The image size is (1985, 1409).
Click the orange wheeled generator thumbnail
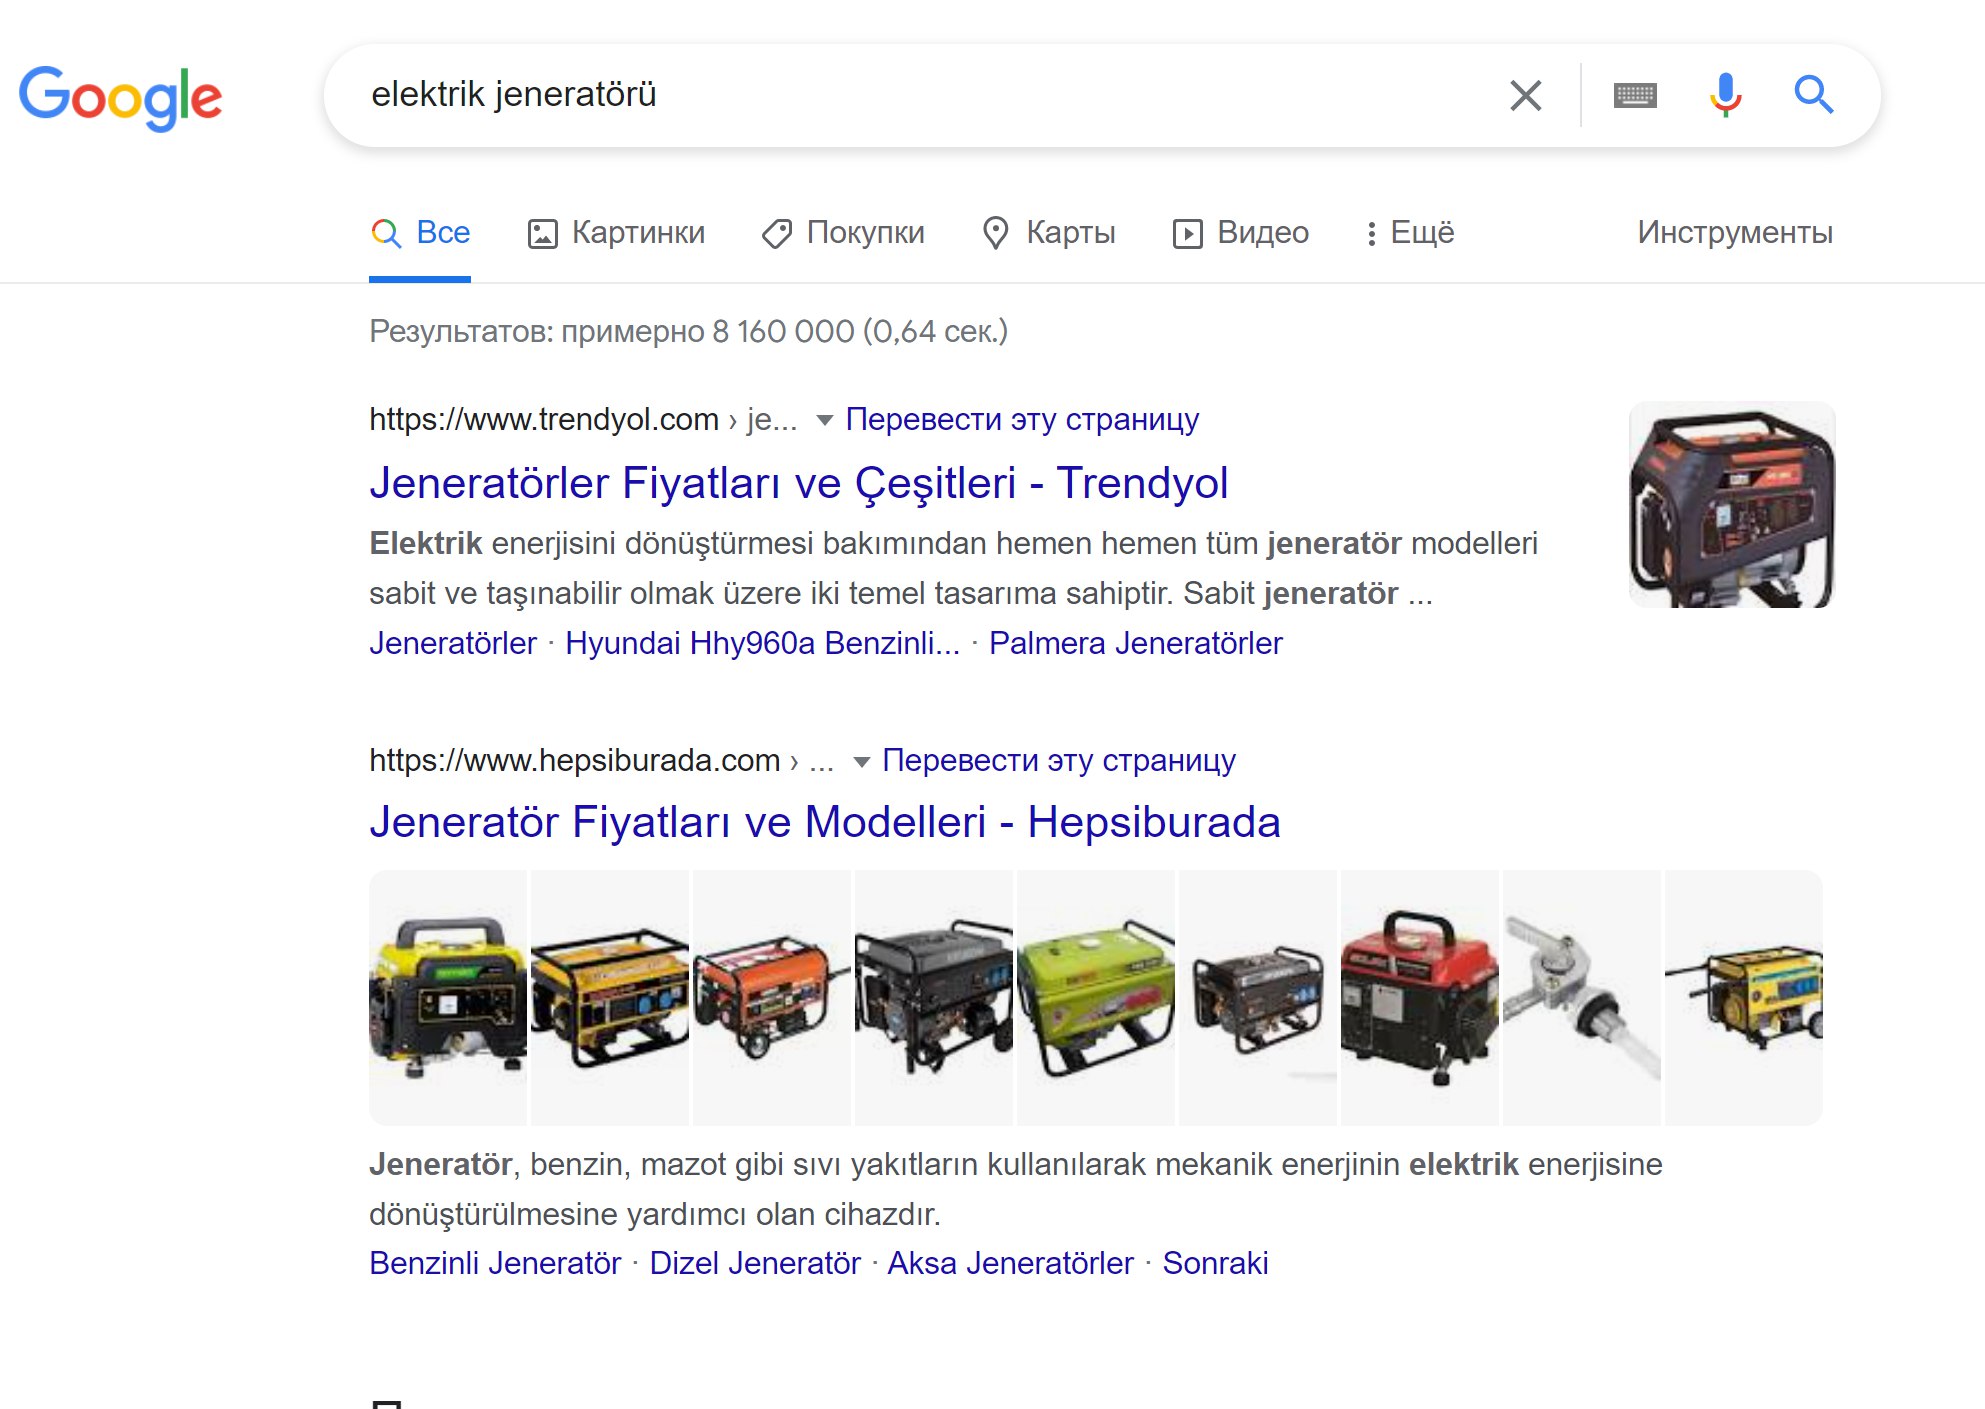click(772, 997)
